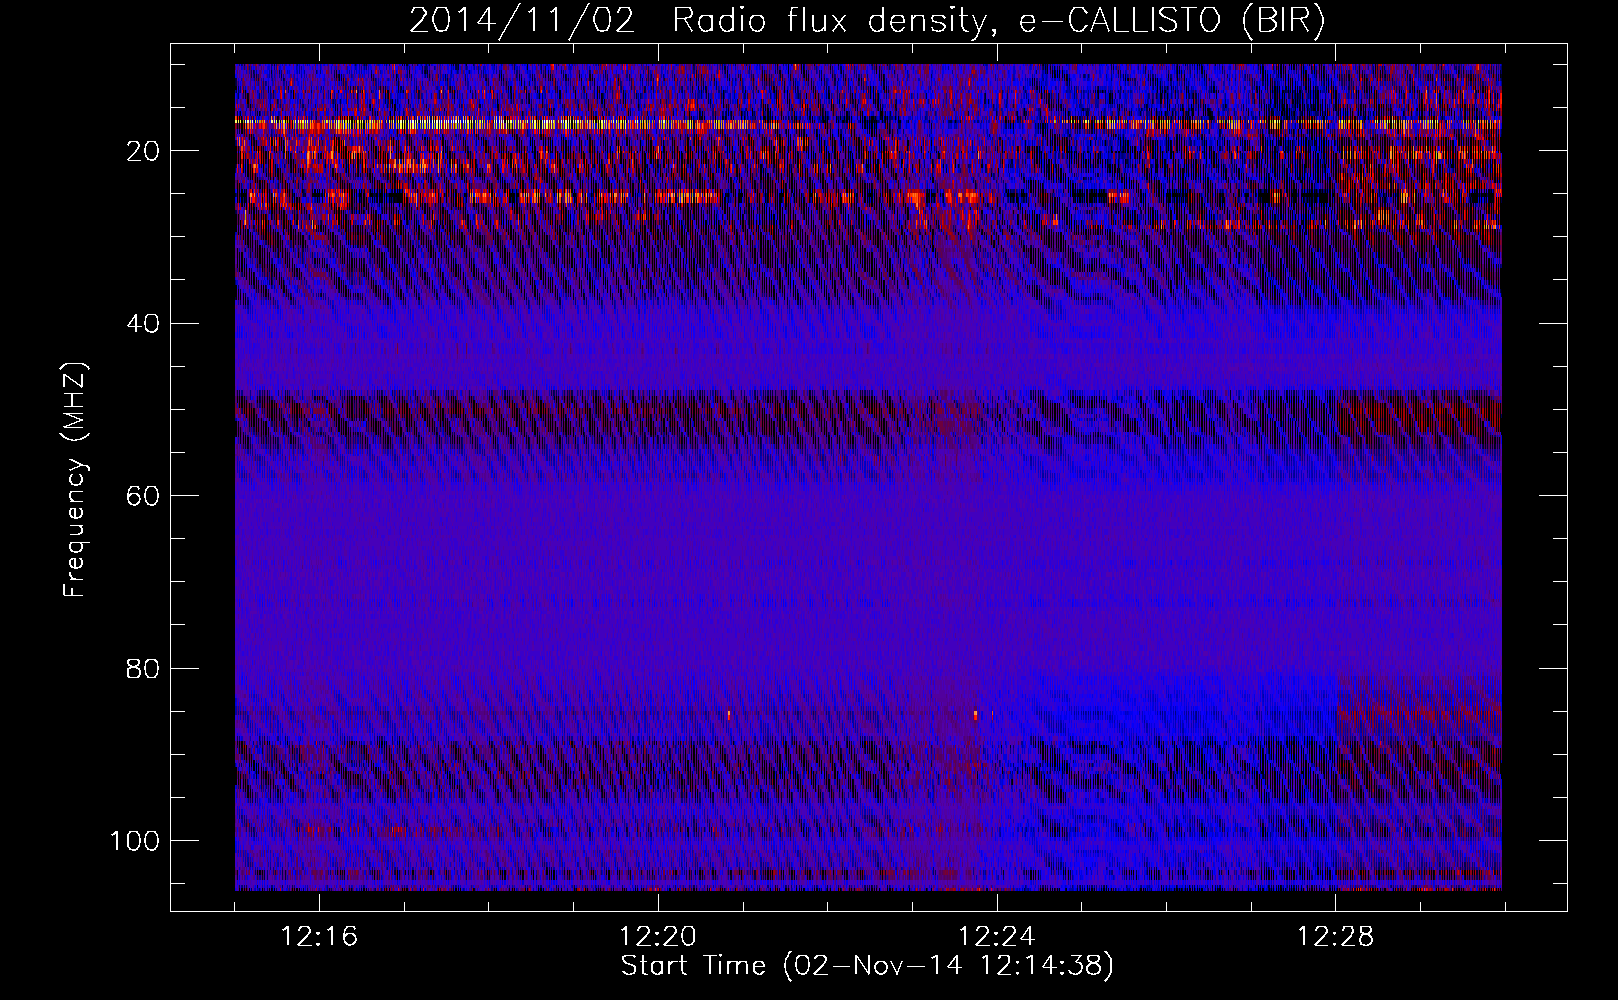This screenshot has width=1618, height=1000.
Task: Click the 40 frequency tick label
Action: (144, 324)
